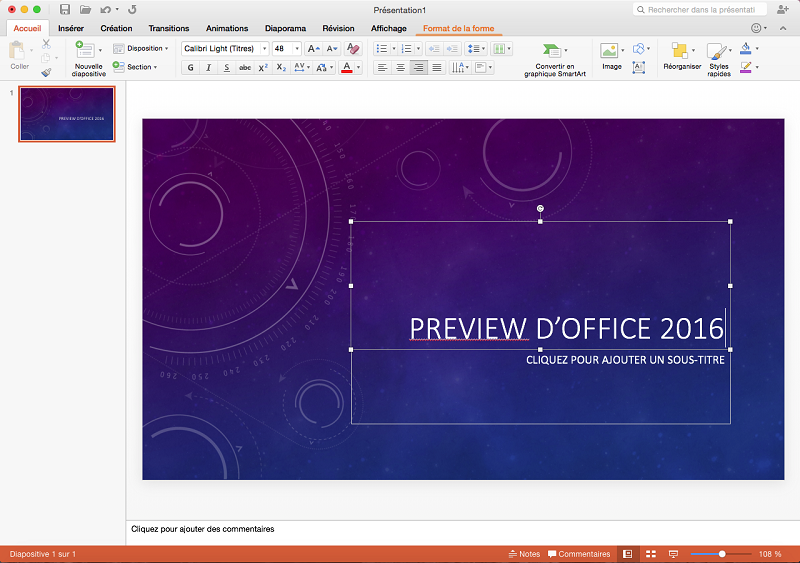800x563 pixels.
Task: Toggle italic formatting
Action: pyautogui.click(x=208, y=67)
